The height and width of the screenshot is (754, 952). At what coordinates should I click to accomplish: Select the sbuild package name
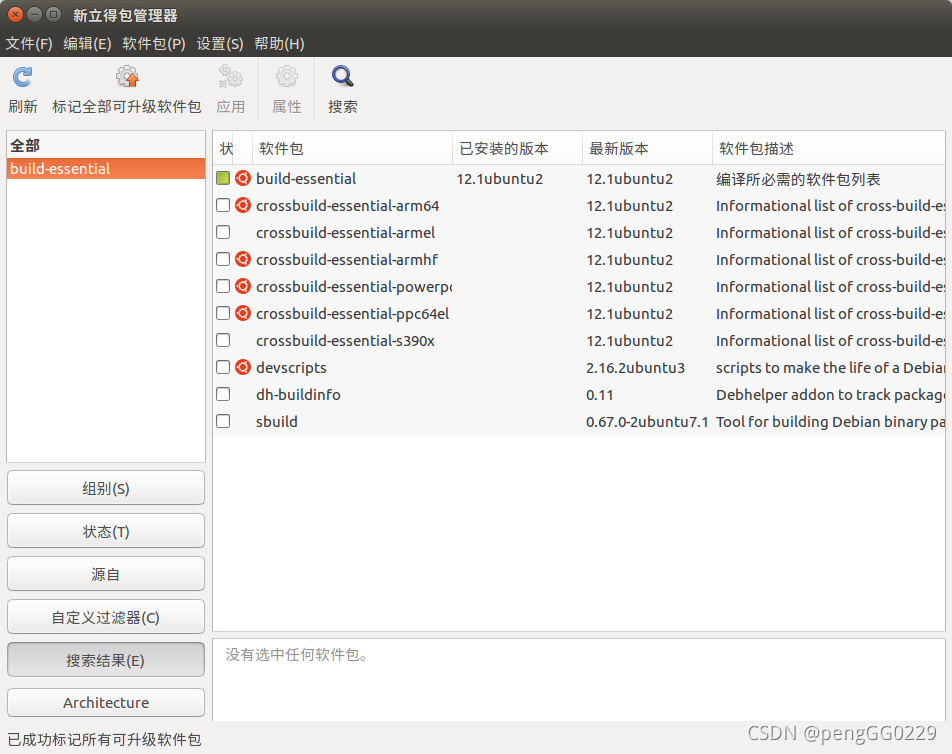(276, 422)
